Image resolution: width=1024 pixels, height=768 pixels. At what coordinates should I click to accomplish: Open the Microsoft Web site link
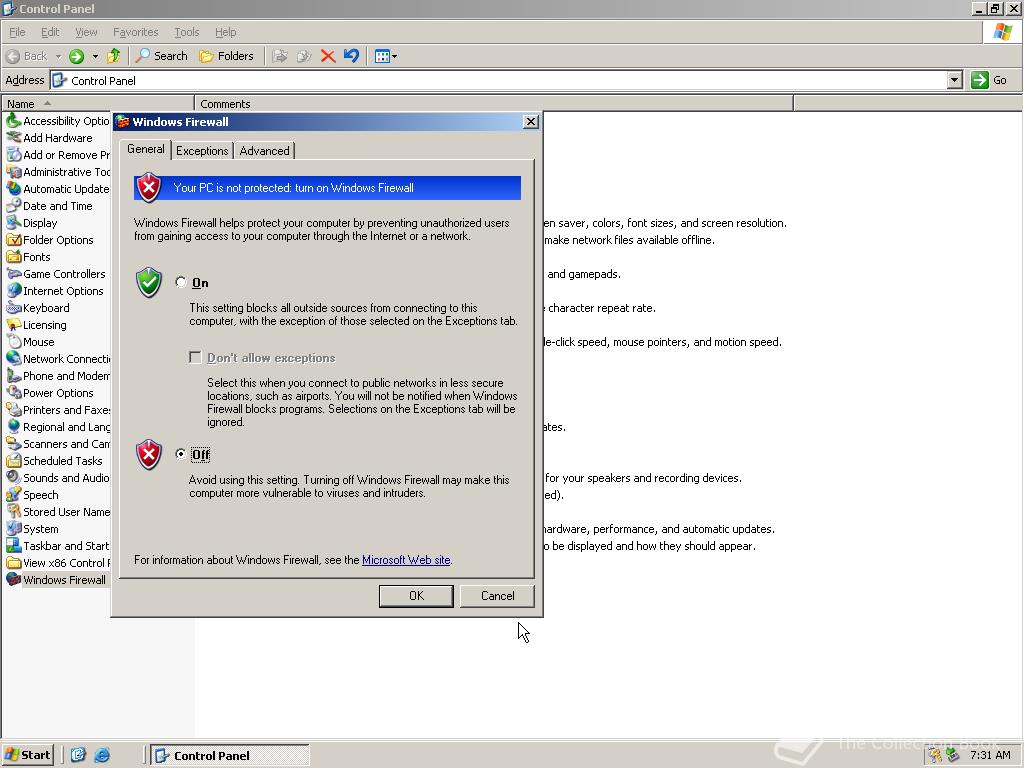[406, 560]
